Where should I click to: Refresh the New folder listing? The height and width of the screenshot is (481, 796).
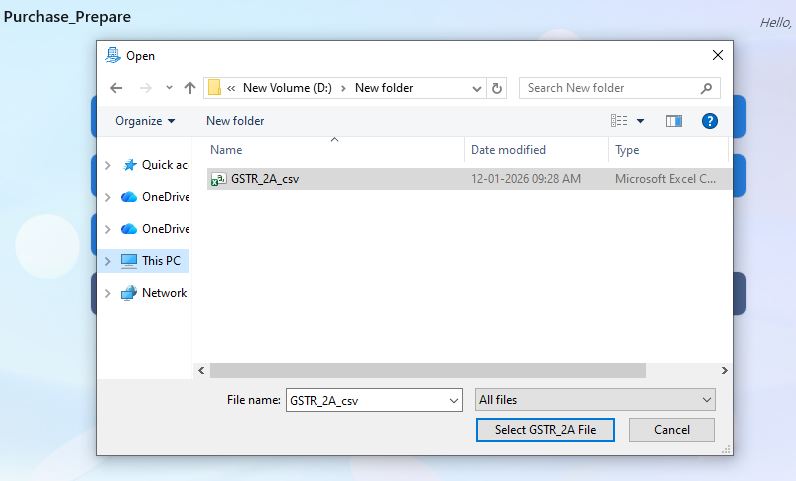click(x=498, y=88)
